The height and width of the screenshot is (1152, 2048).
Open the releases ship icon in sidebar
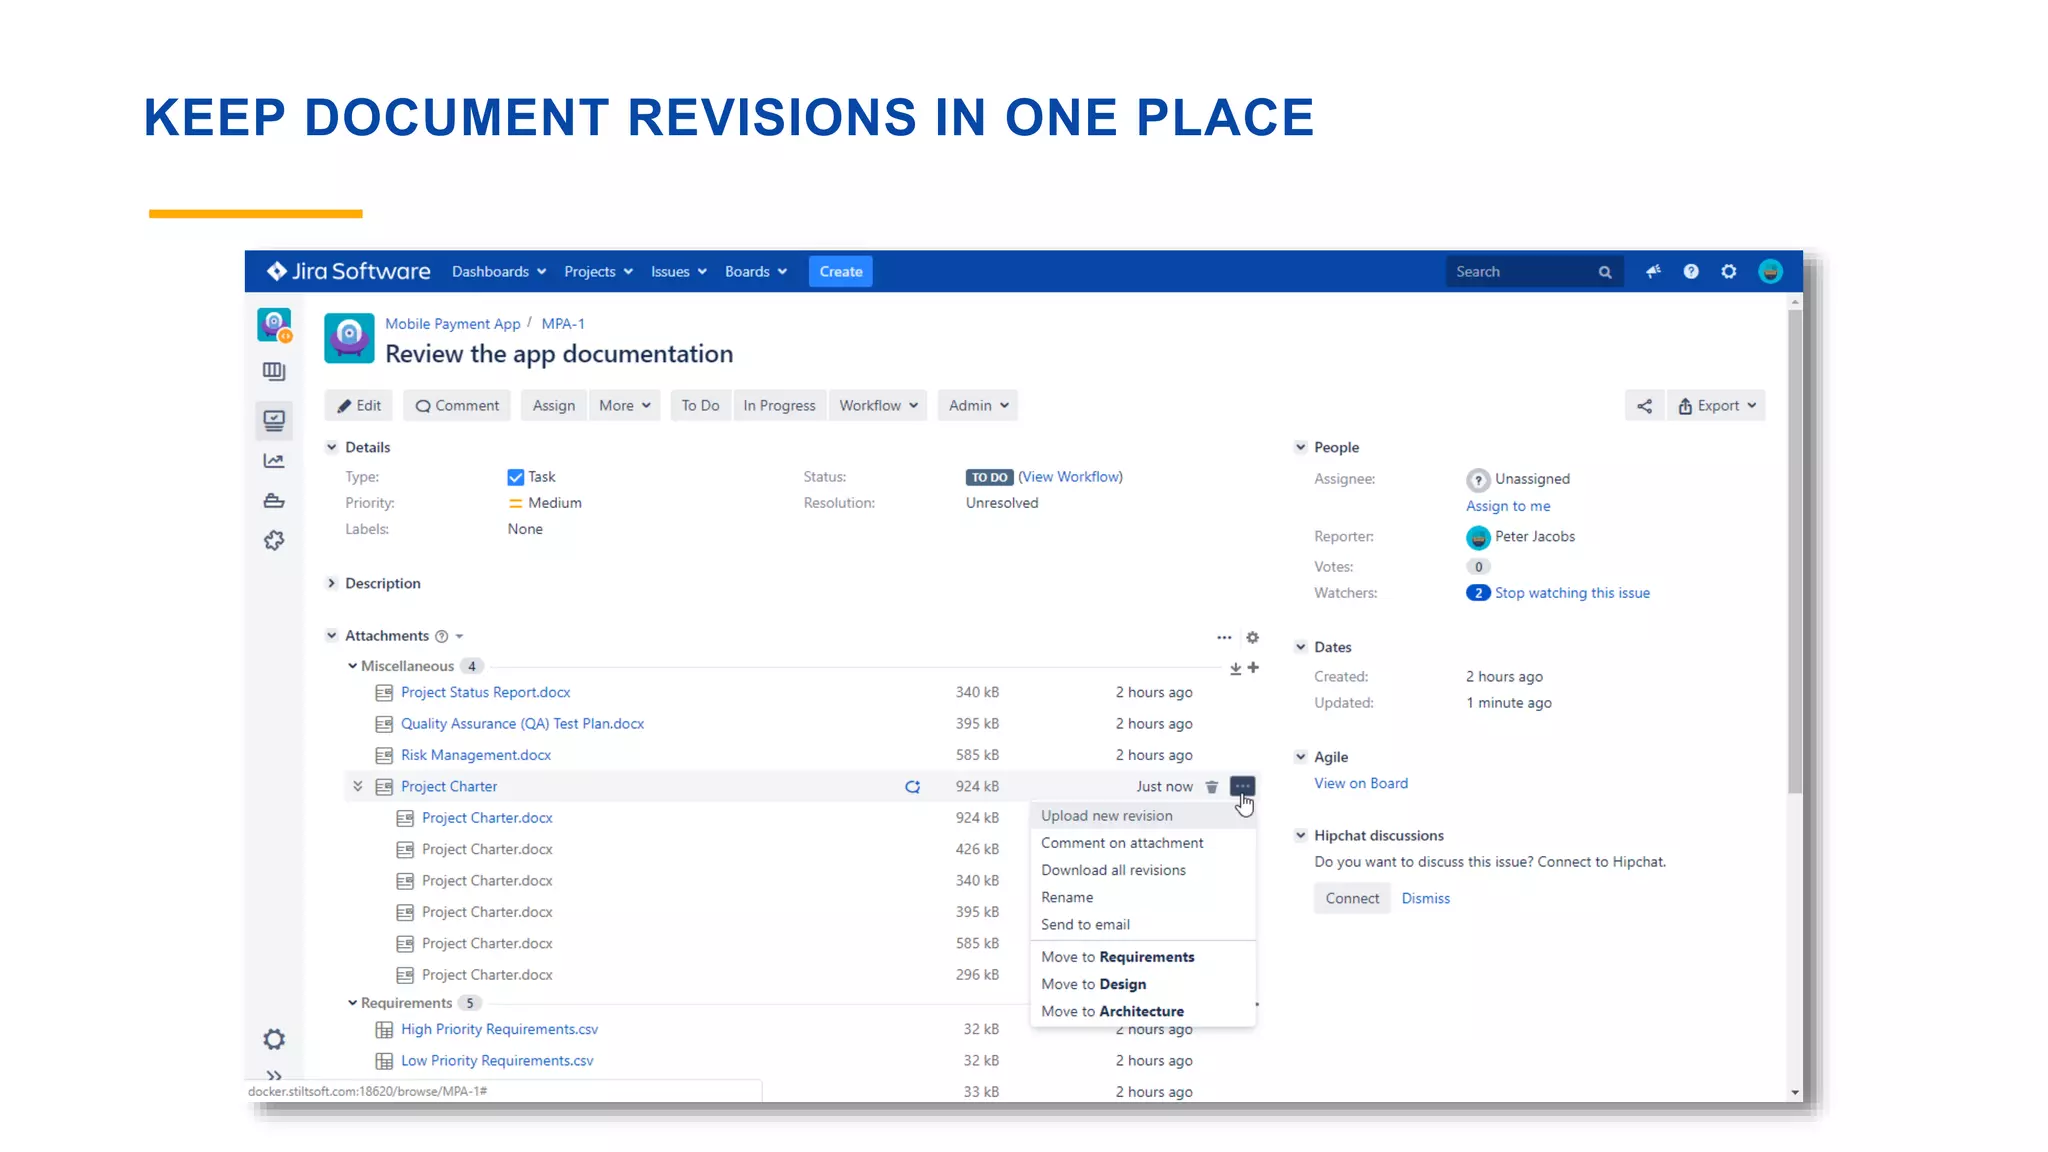click(274, 501)
